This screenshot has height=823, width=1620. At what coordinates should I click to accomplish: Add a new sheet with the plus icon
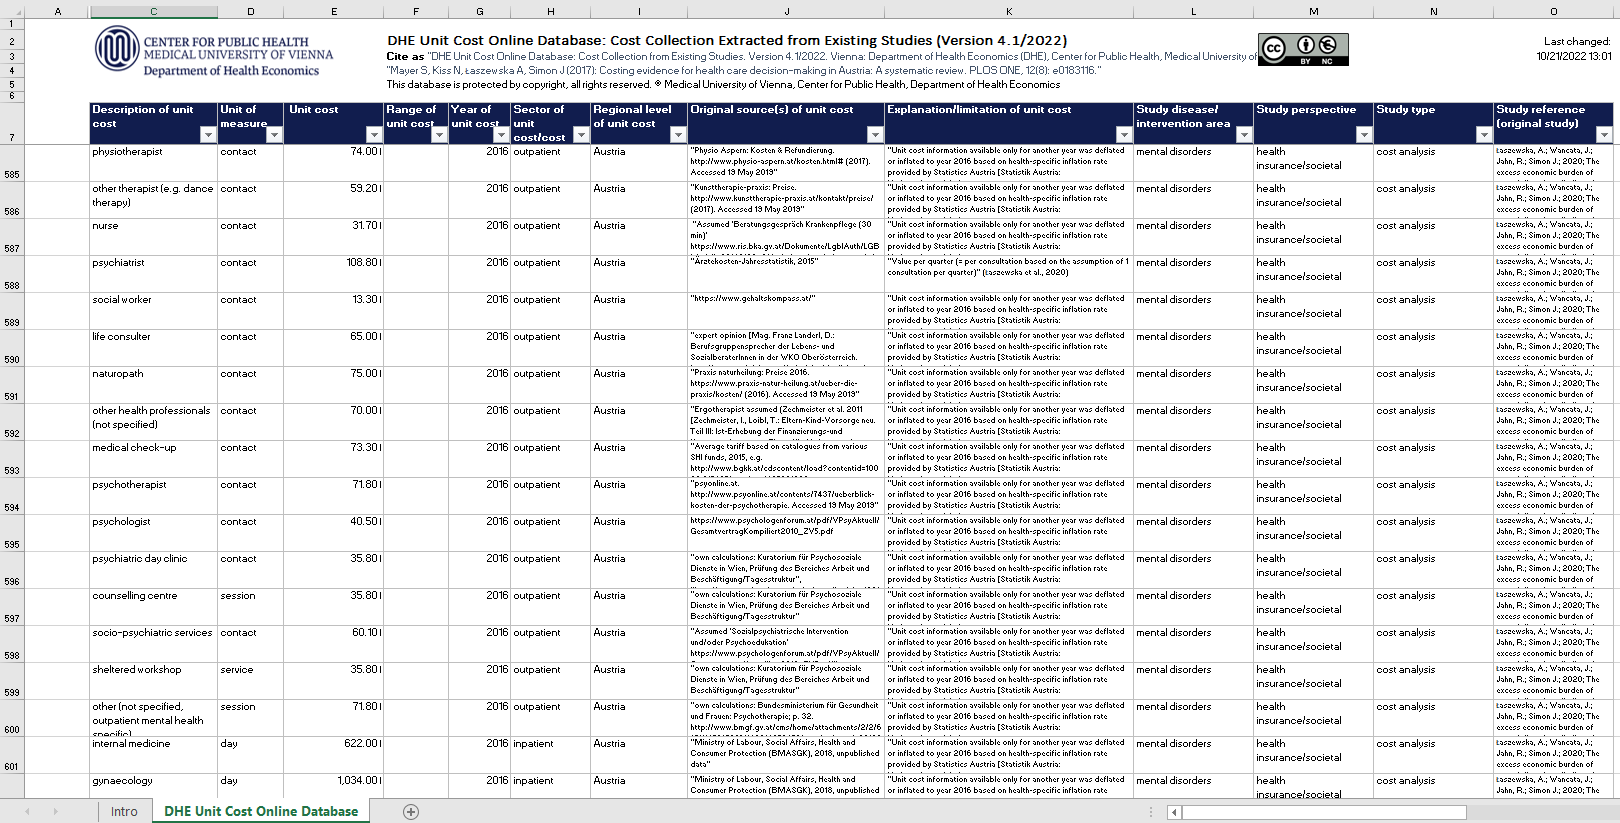(x=411, y=812)
